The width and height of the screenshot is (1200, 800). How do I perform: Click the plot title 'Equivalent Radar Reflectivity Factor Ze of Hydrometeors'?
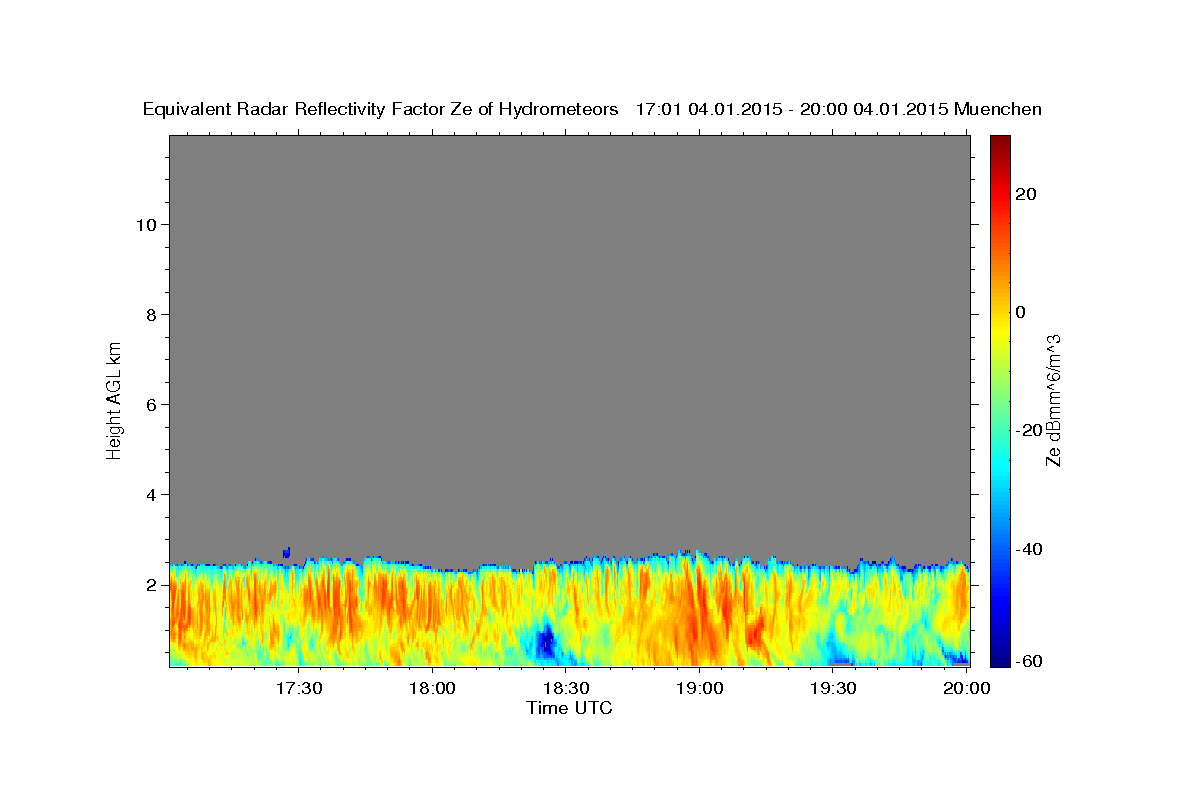381,110
